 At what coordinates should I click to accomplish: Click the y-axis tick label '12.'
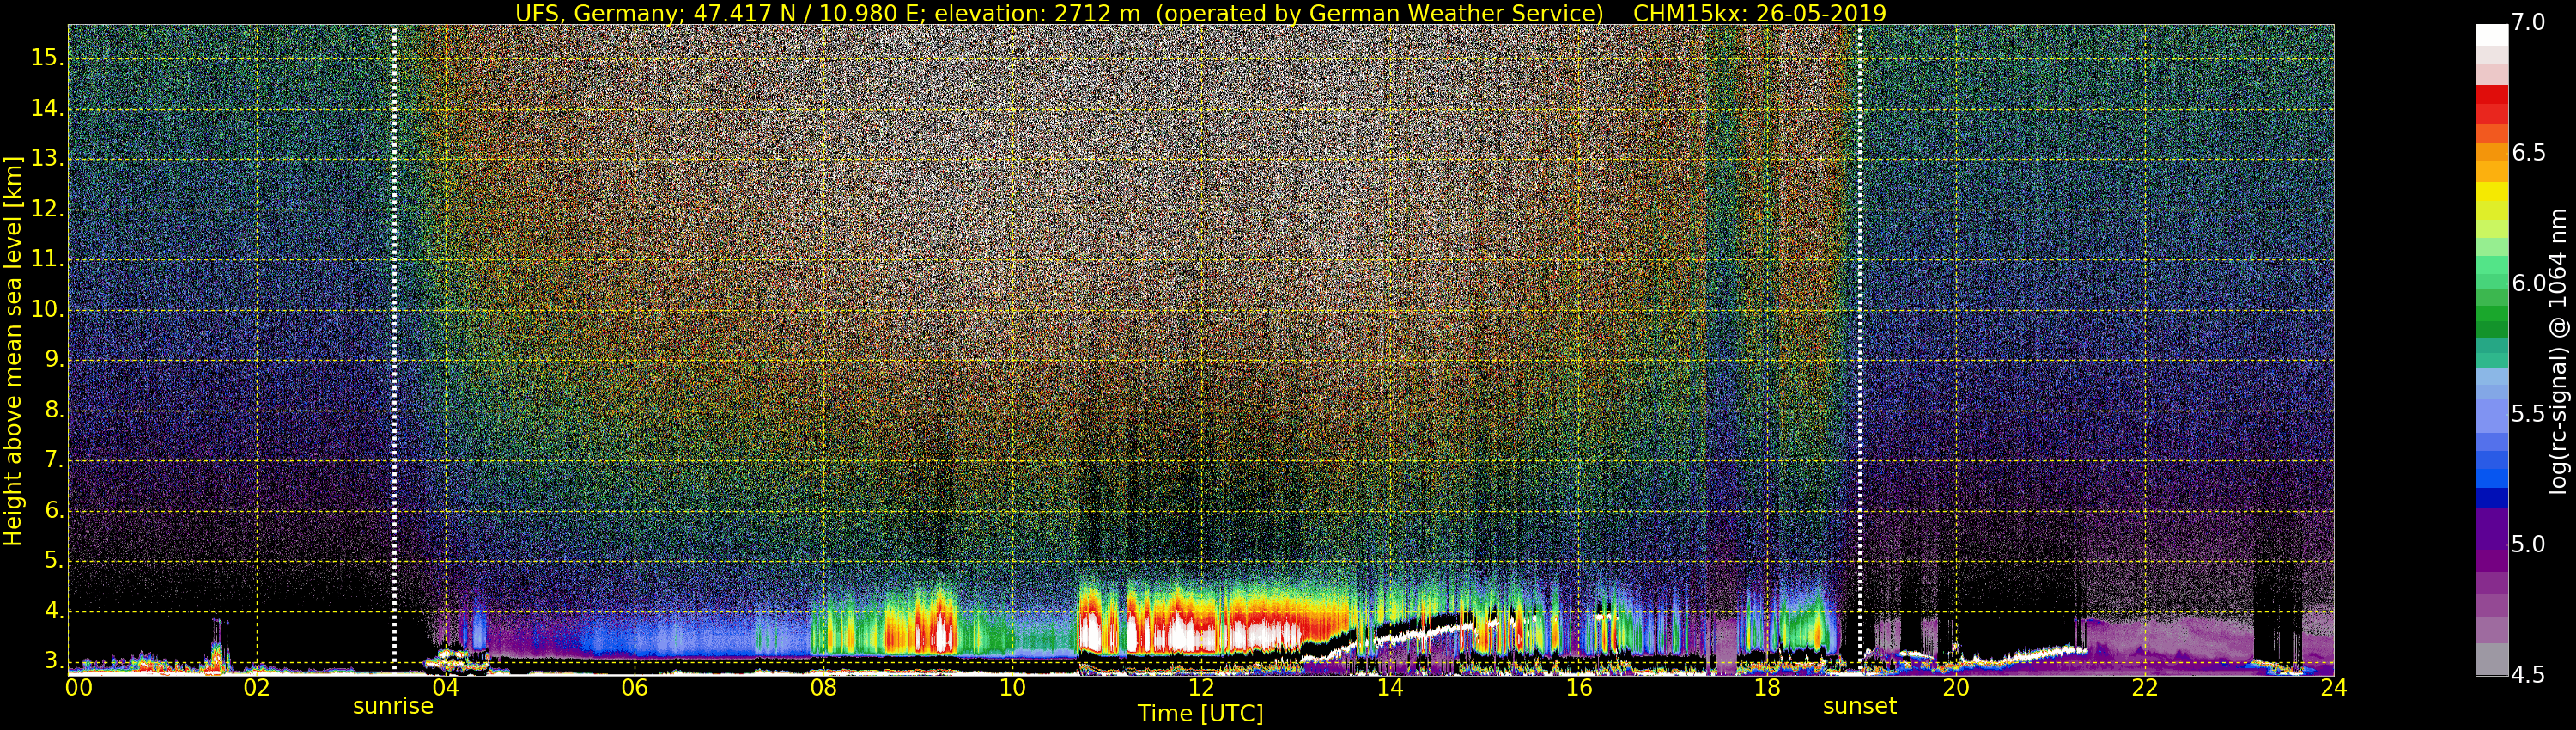(47, 209)
